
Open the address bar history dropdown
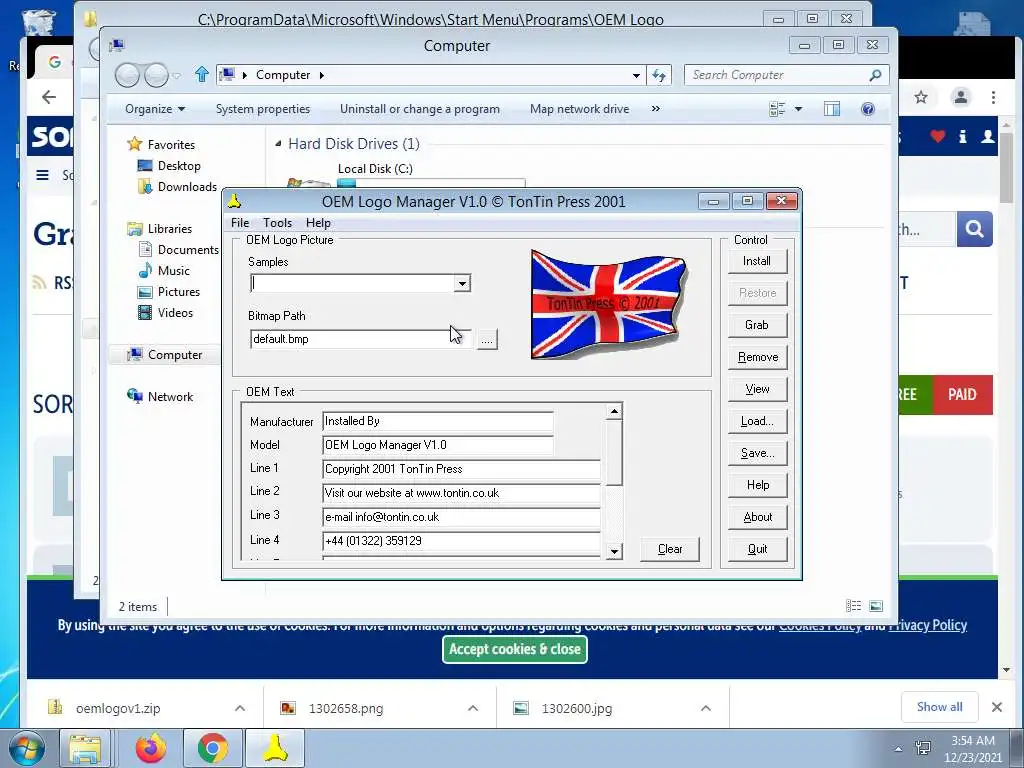636,75
